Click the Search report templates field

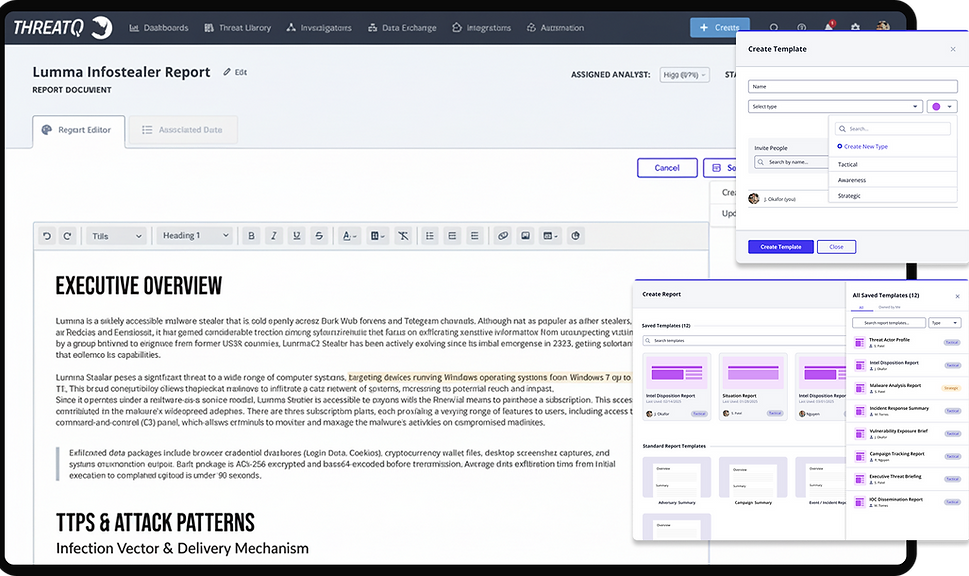pos(889,323)
